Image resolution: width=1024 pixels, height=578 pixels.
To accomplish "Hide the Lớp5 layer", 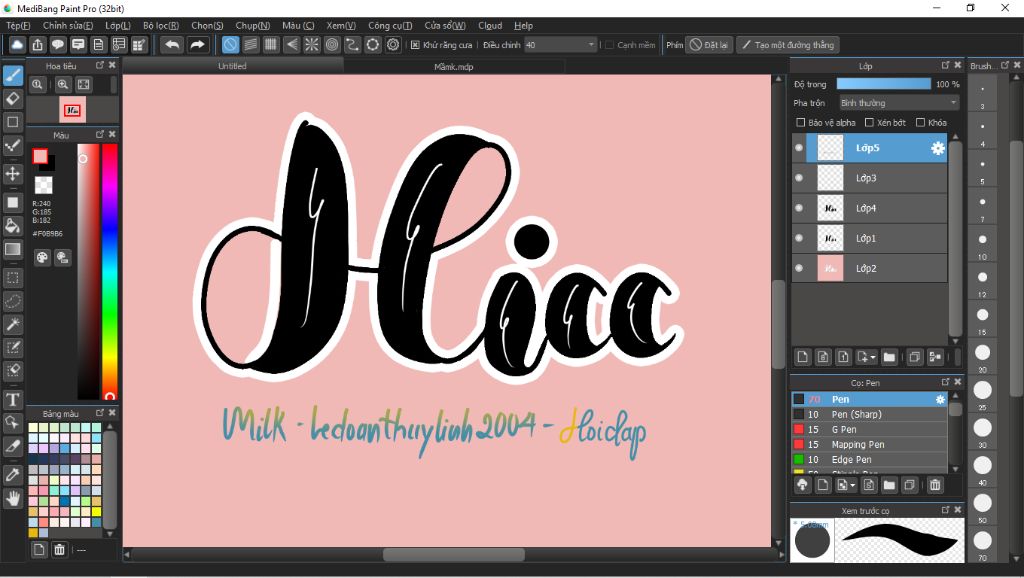I will [799, 148].
